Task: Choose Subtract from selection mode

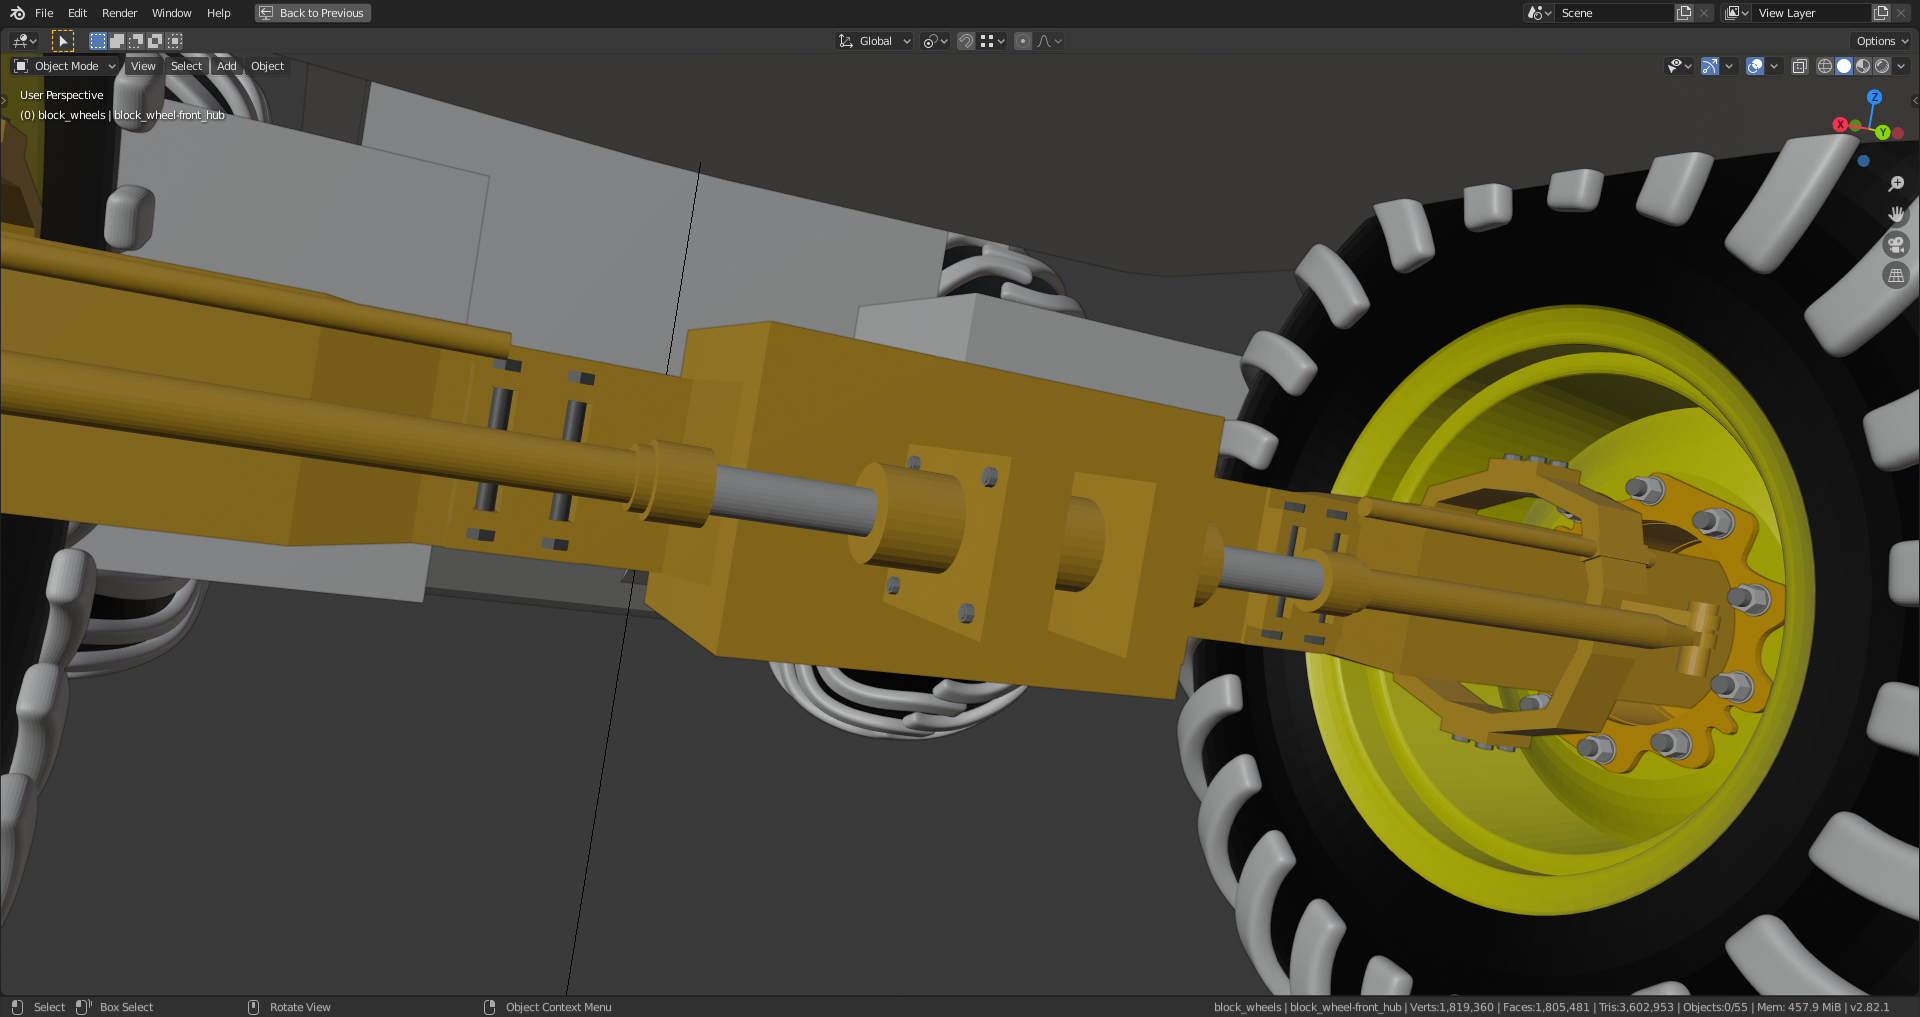Action: (x=135, y=41)
